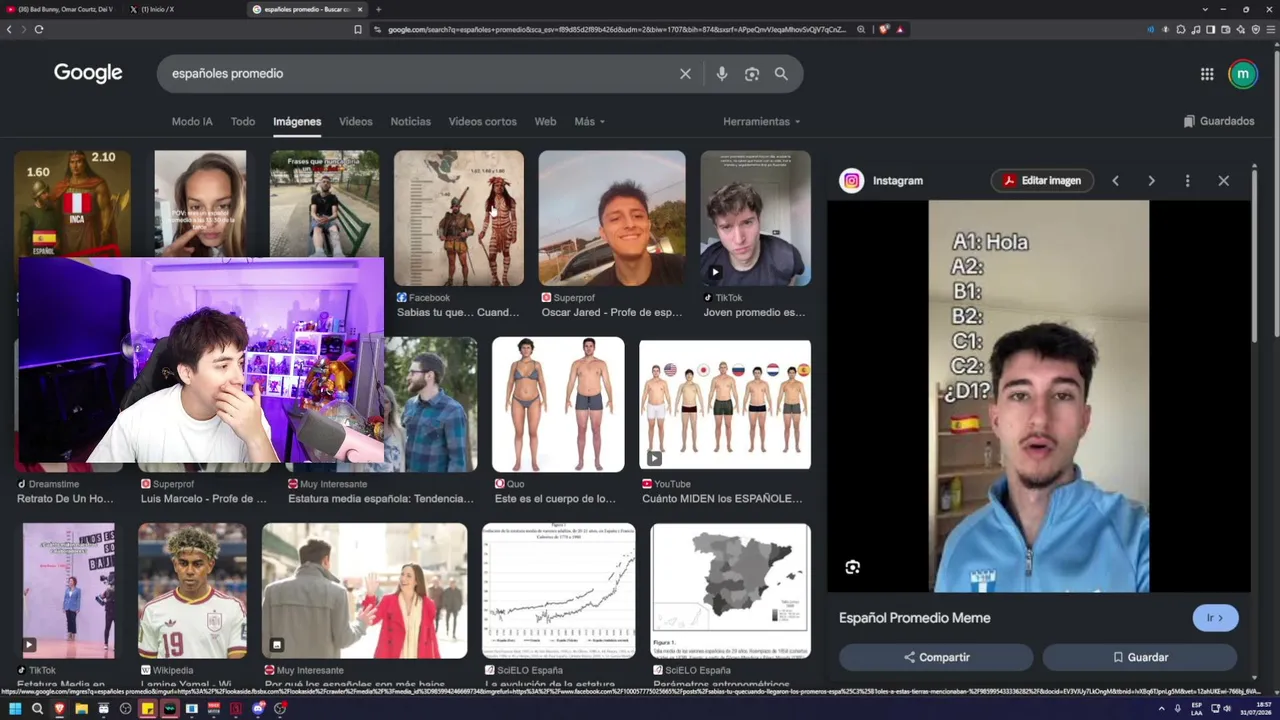This screenshot has height=720, width=1280.
Task: Open the Windows Start menu
Action: 15,709
